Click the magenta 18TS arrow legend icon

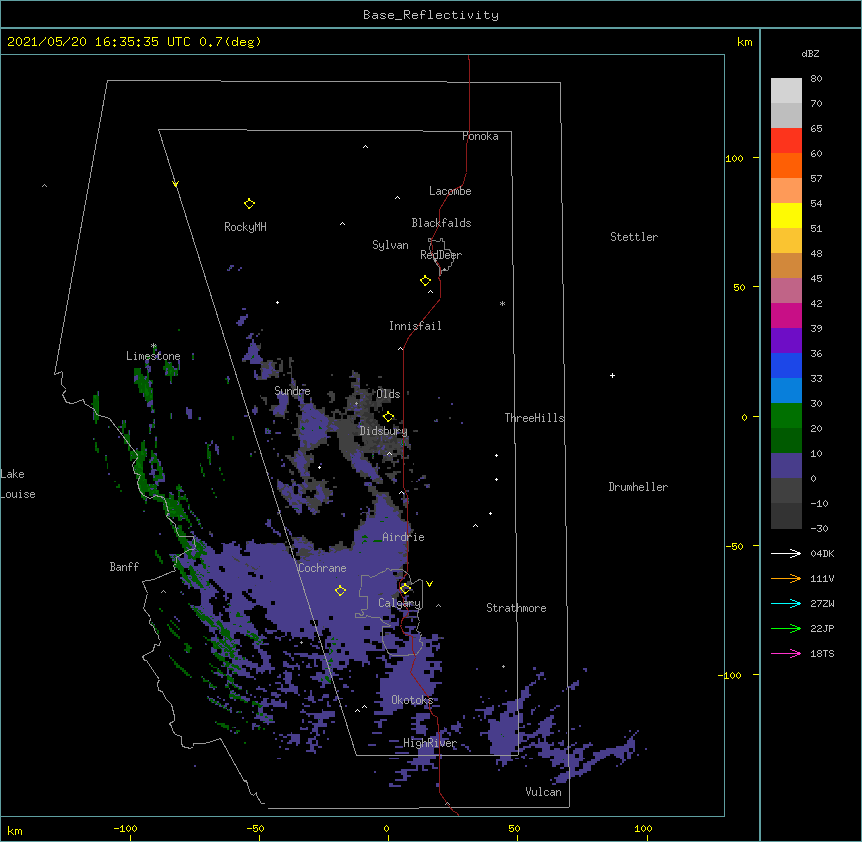786,653
